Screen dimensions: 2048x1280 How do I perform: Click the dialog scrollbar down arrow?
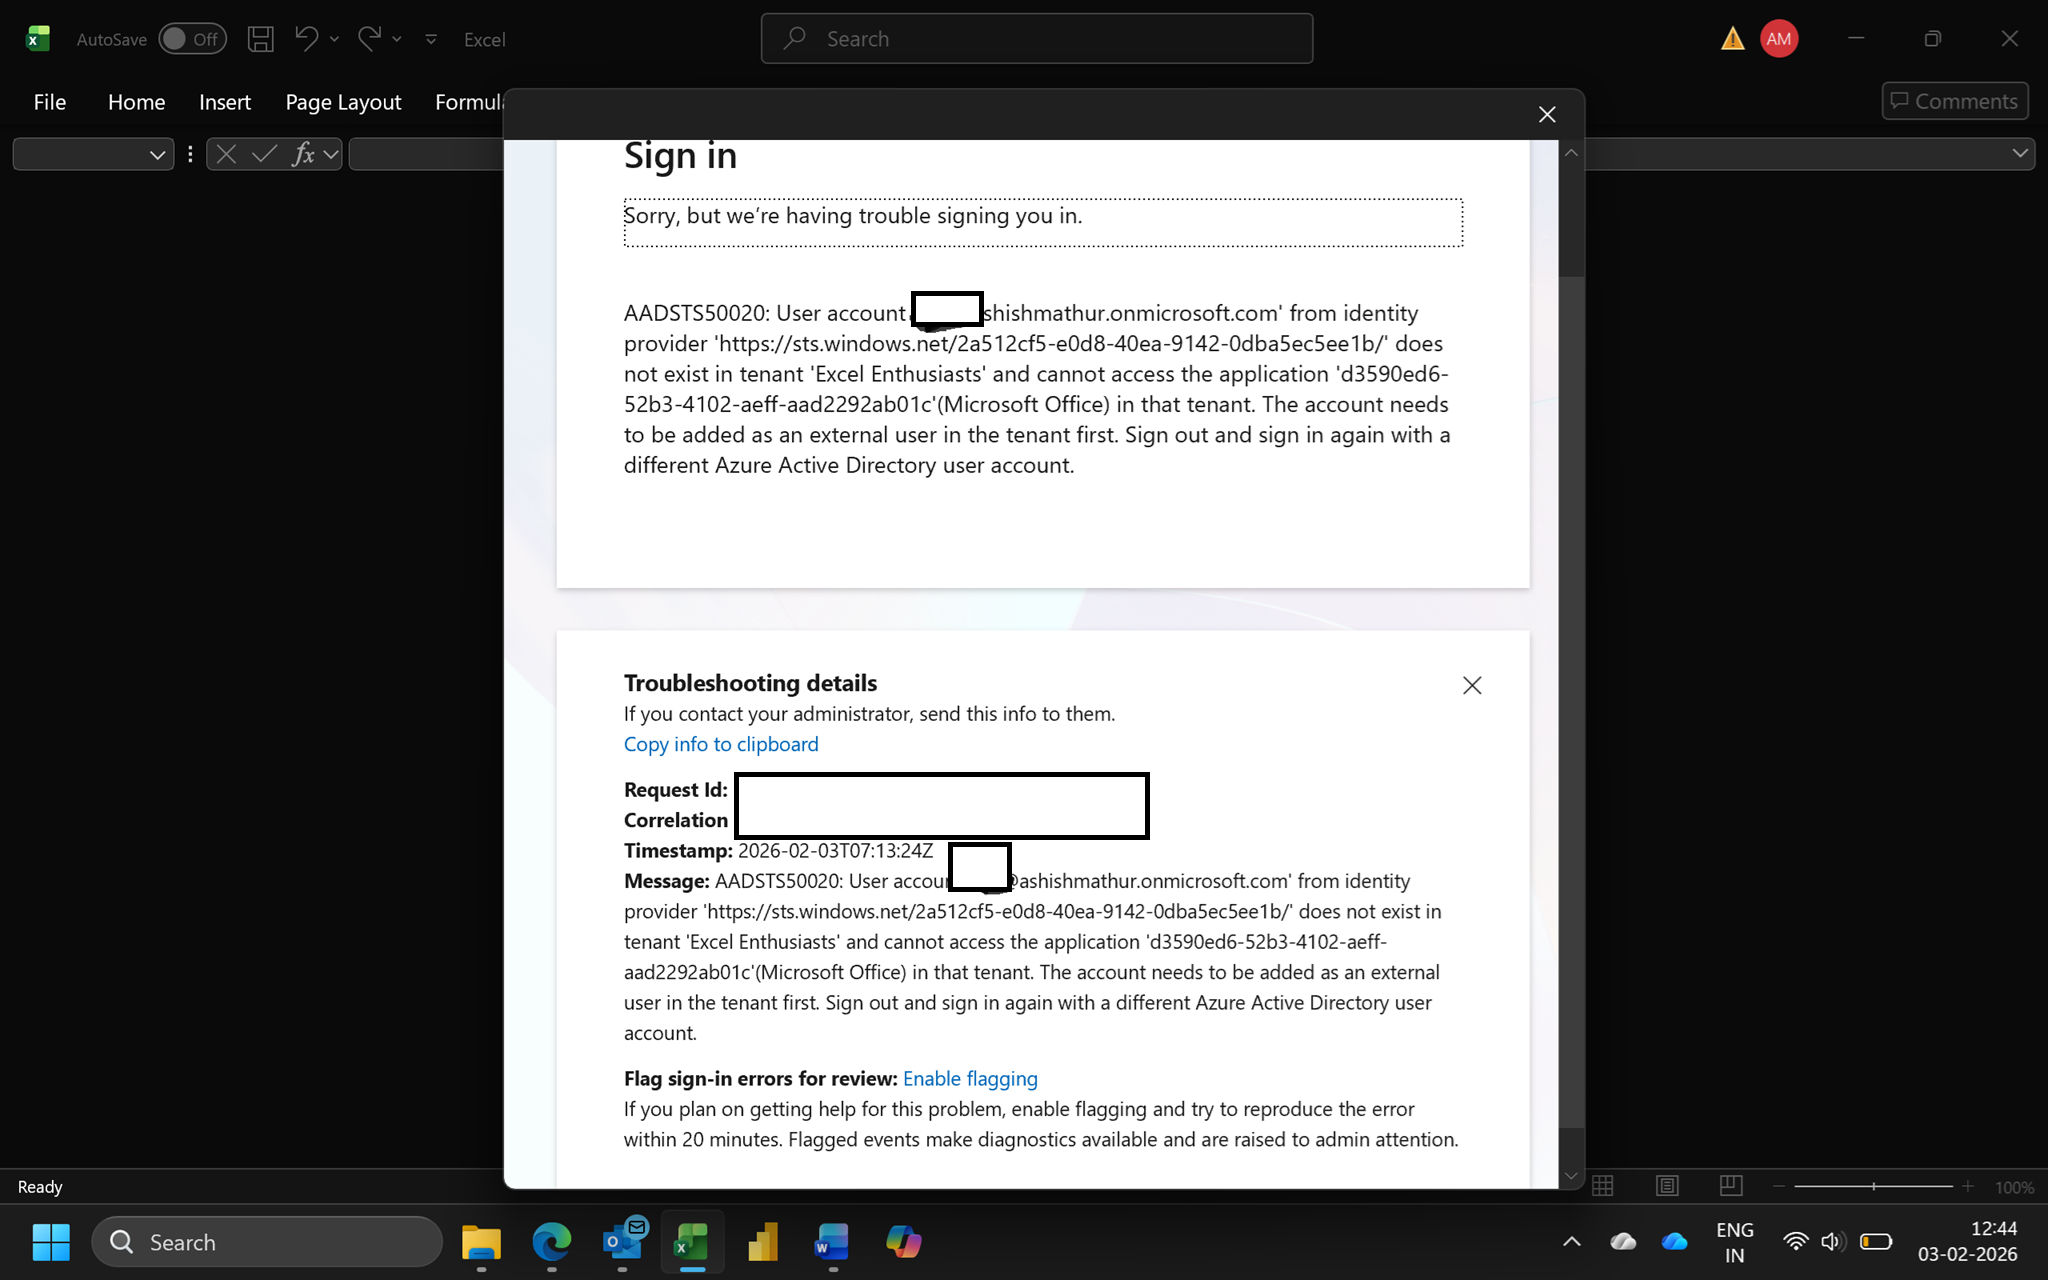(x=1571, y=1176)
